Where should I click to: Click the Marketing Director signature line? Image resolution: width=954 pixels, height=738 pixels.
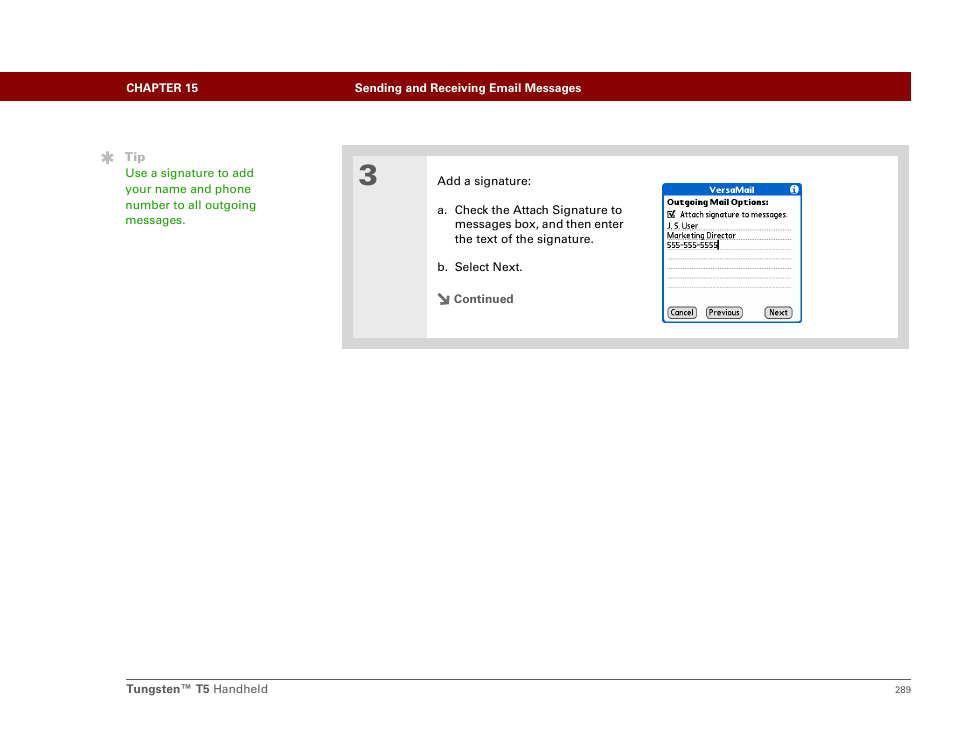729,235
